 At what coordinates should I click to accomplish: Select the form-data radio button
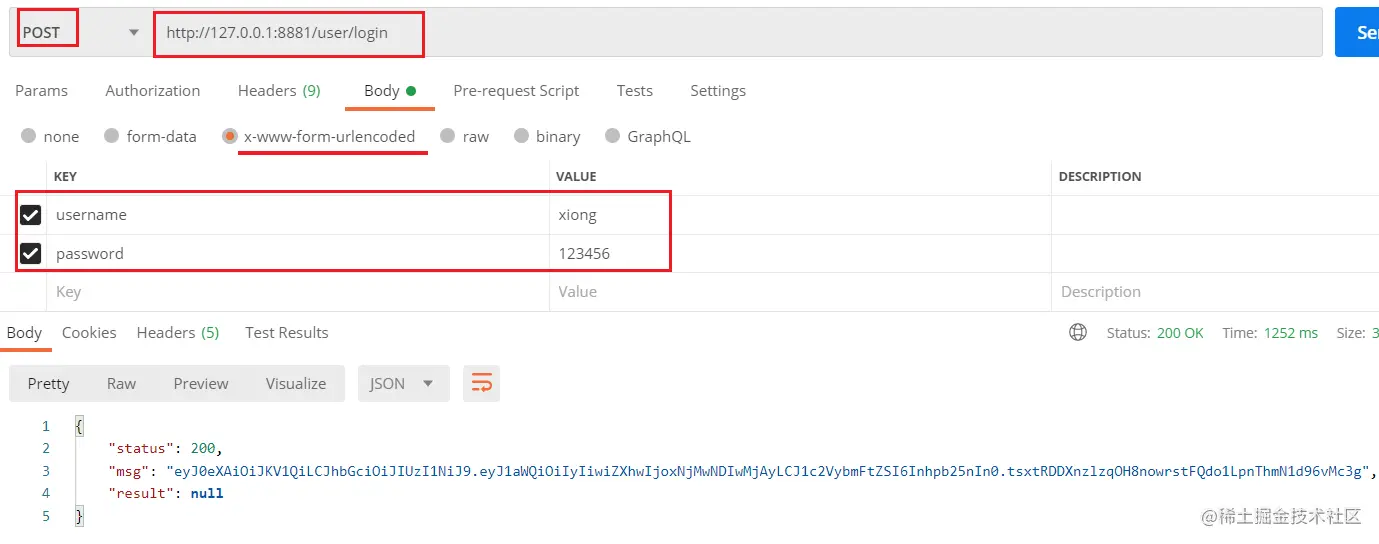pos(111,136)
